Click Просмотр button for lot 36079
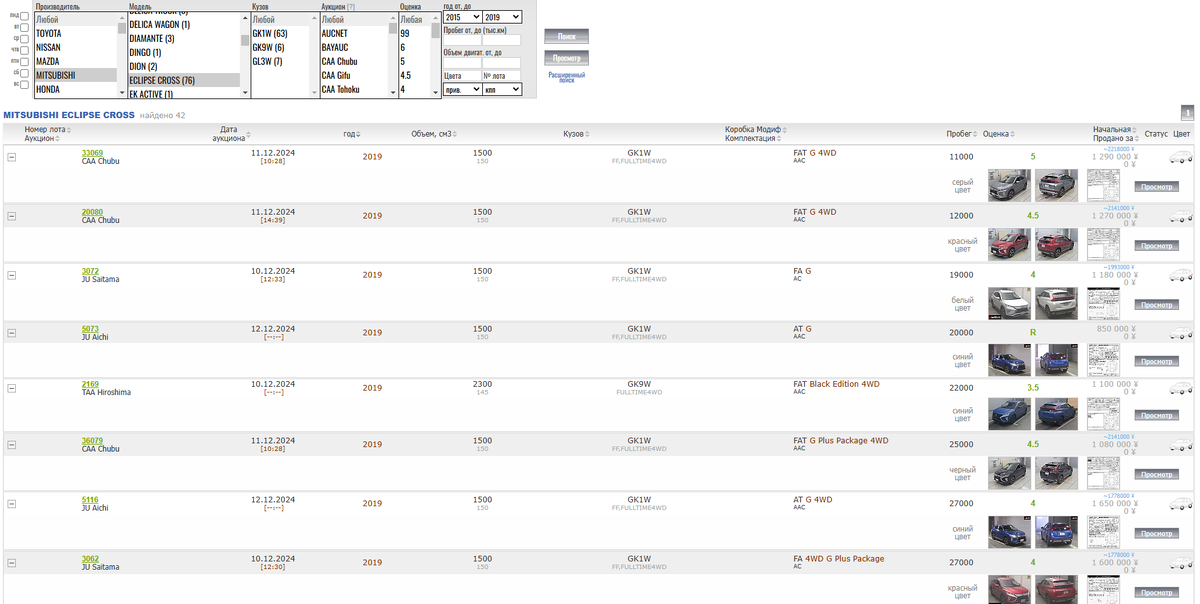This screenshot has height=604, width=1200. pos(1157,474)
